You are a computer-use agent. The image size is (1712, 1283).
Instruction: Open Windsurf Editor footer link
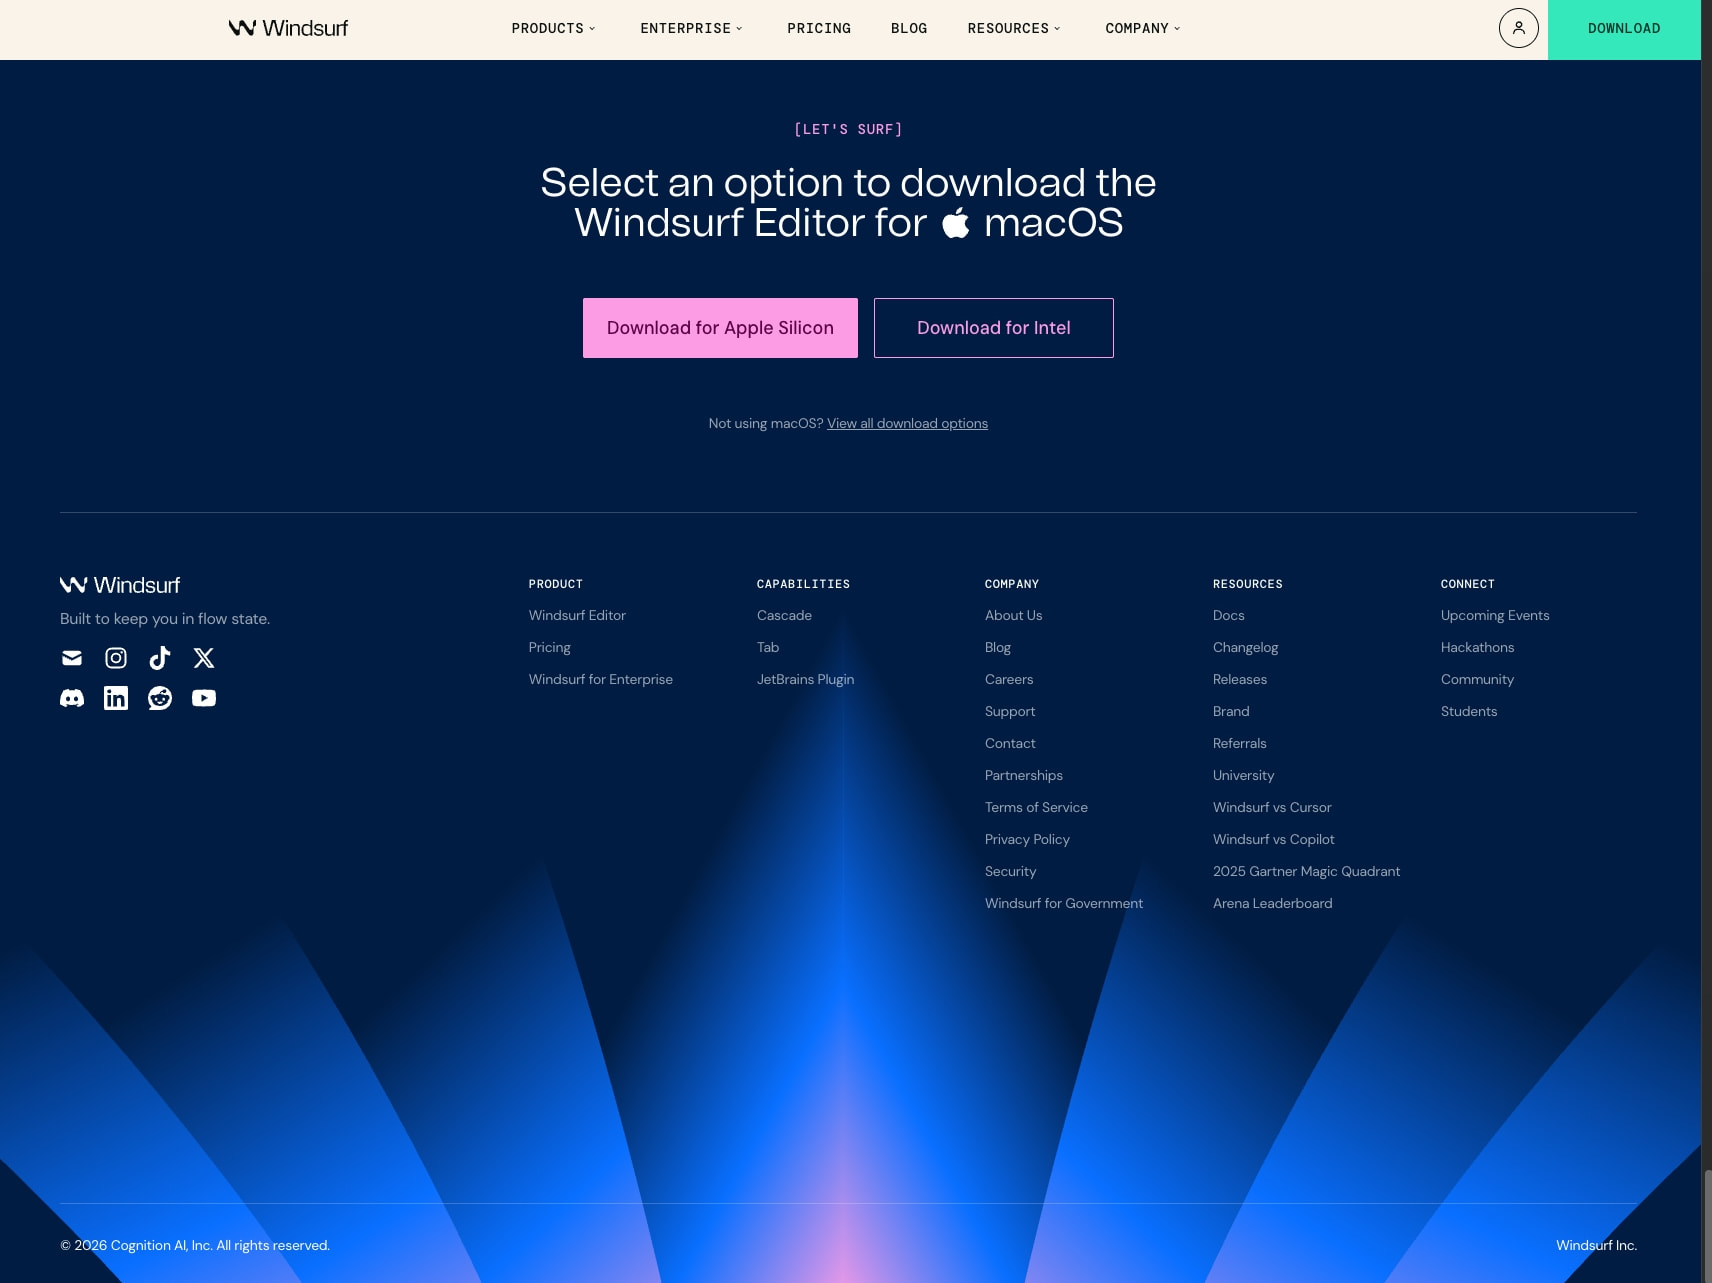point(577,615)
